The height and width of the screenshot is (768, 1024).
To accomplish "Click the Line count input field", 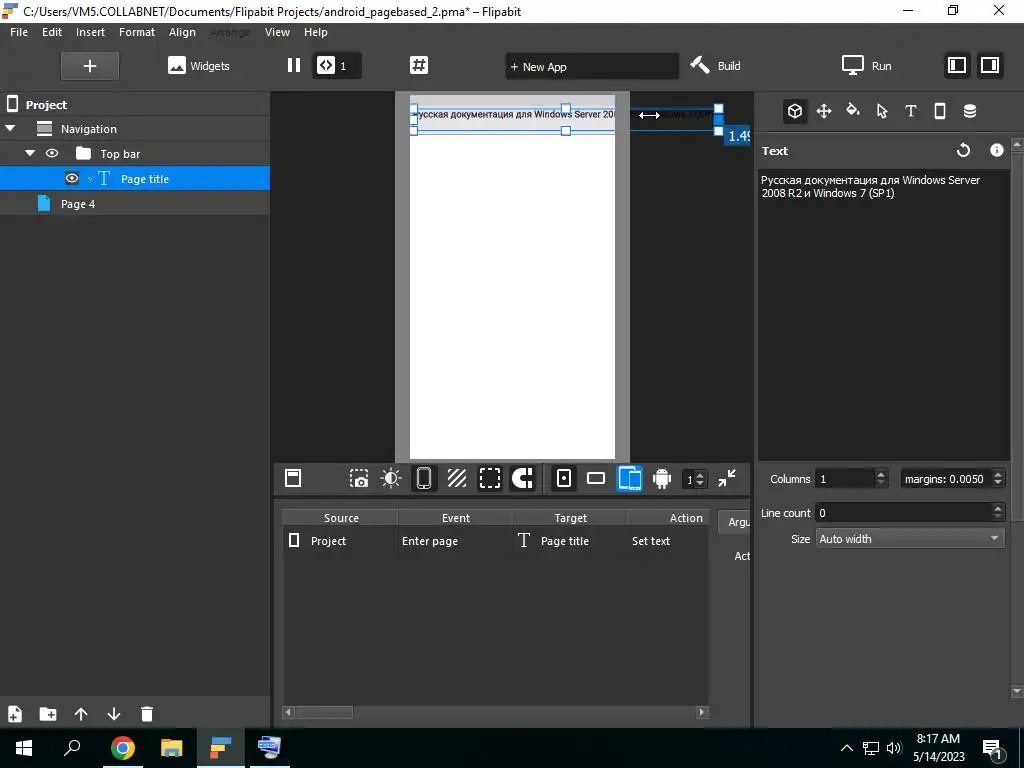I will (903, 513).
